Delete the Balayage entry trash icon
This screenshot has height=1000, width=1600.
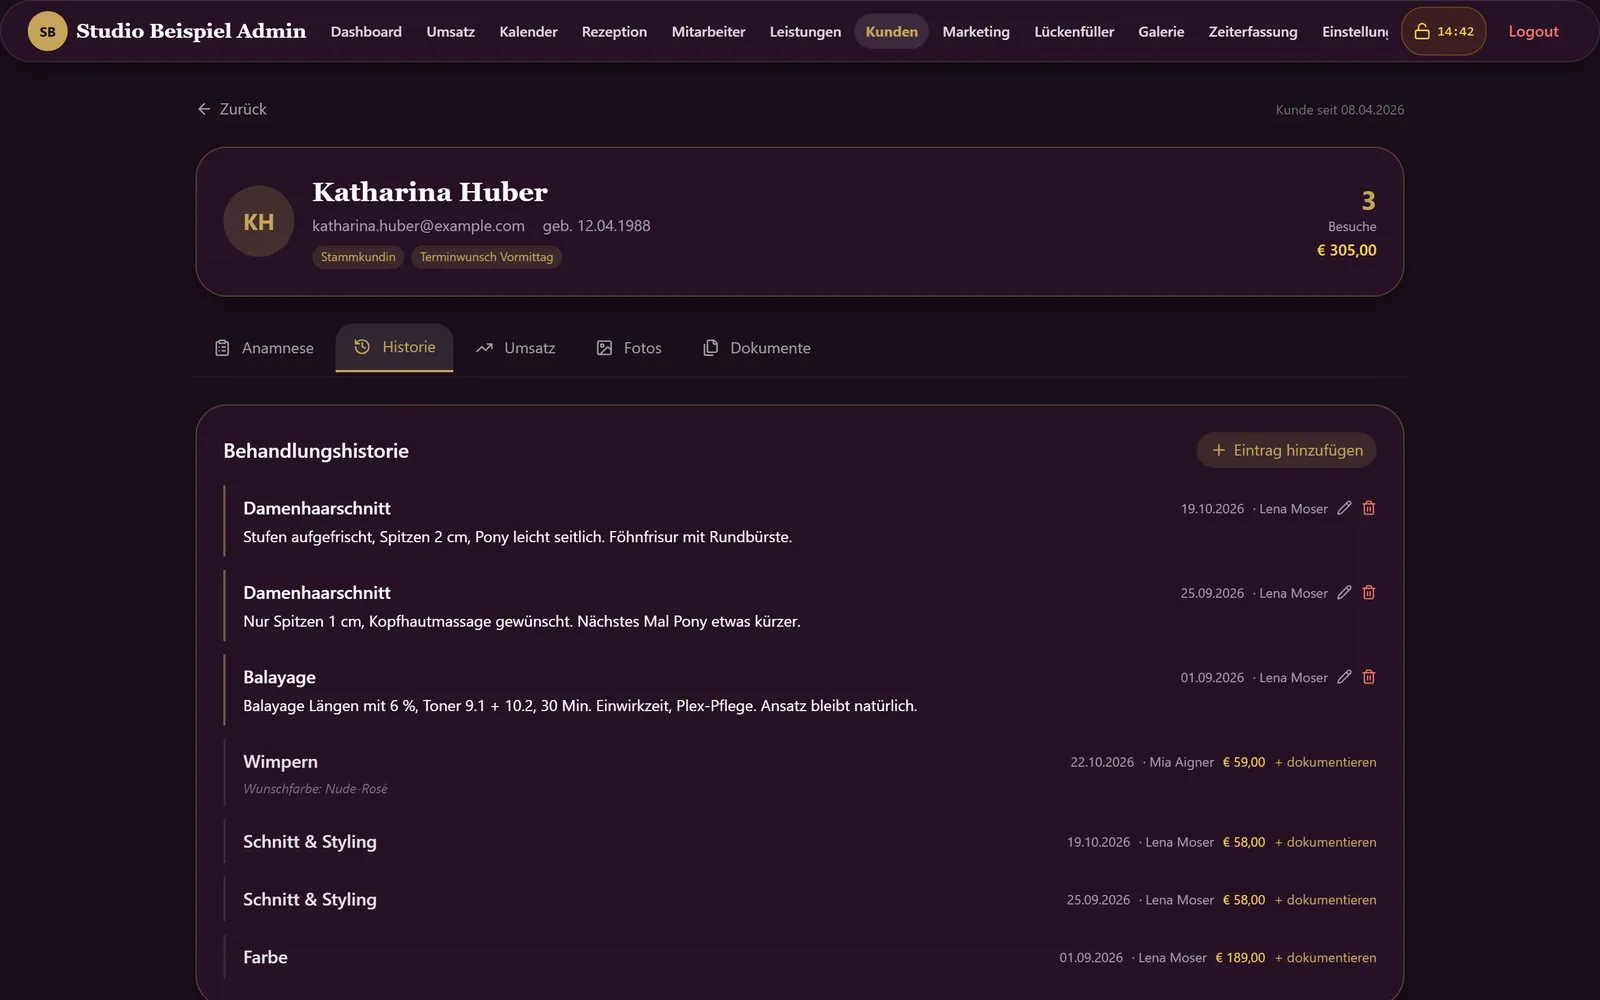click(x=1369, y=677)
